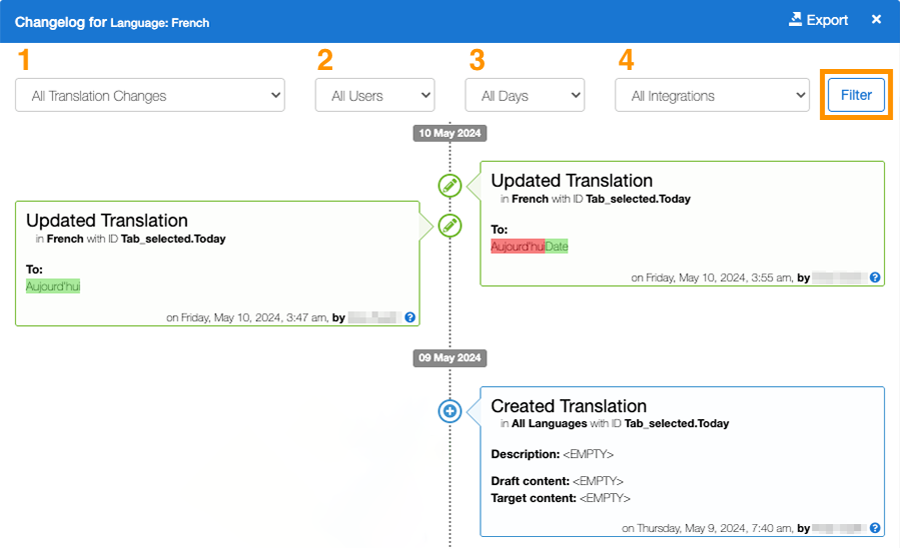Click the green Aujourd'hui text in left card
Screen dimensions: 900x548
53,286
